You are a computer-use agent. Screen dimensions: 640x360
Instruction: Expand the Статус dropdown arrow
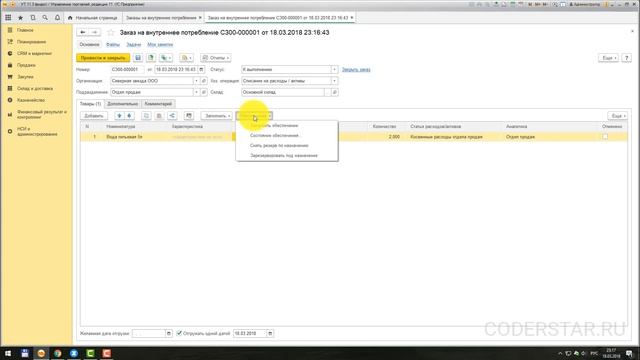(334, 69)
